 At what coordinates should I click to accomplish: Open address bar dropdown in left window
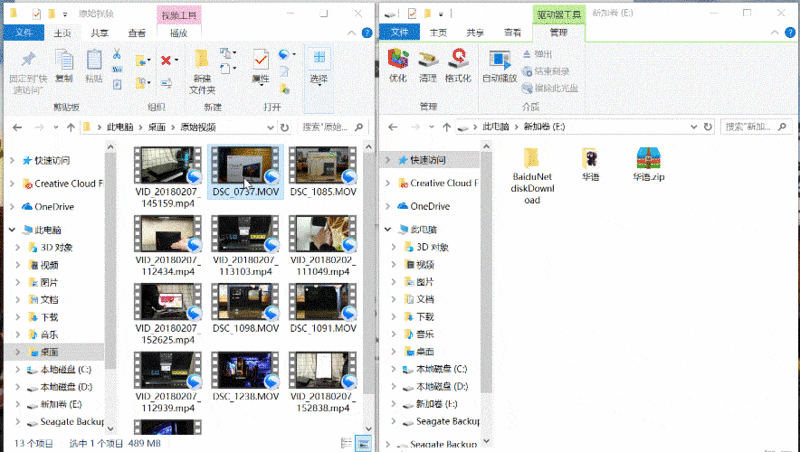270,128
